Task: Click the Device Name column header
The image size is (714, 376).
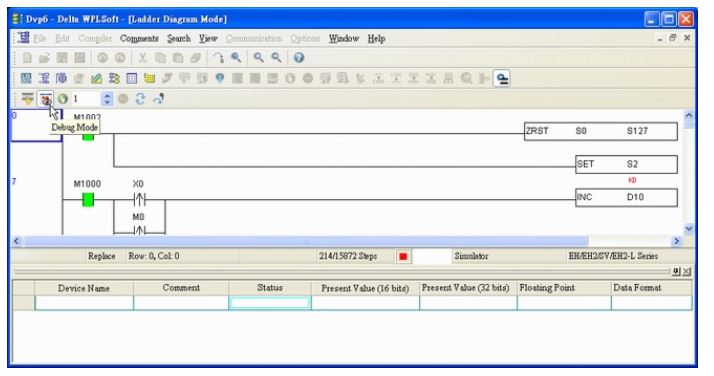Action: pos(84,288)
